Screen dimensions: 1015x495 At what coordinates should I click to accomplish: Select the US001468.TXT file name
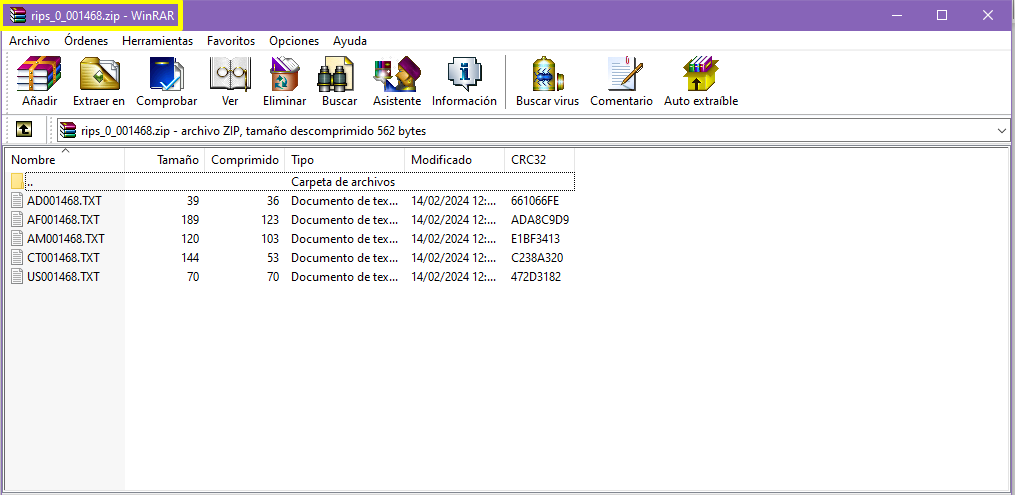63,277
